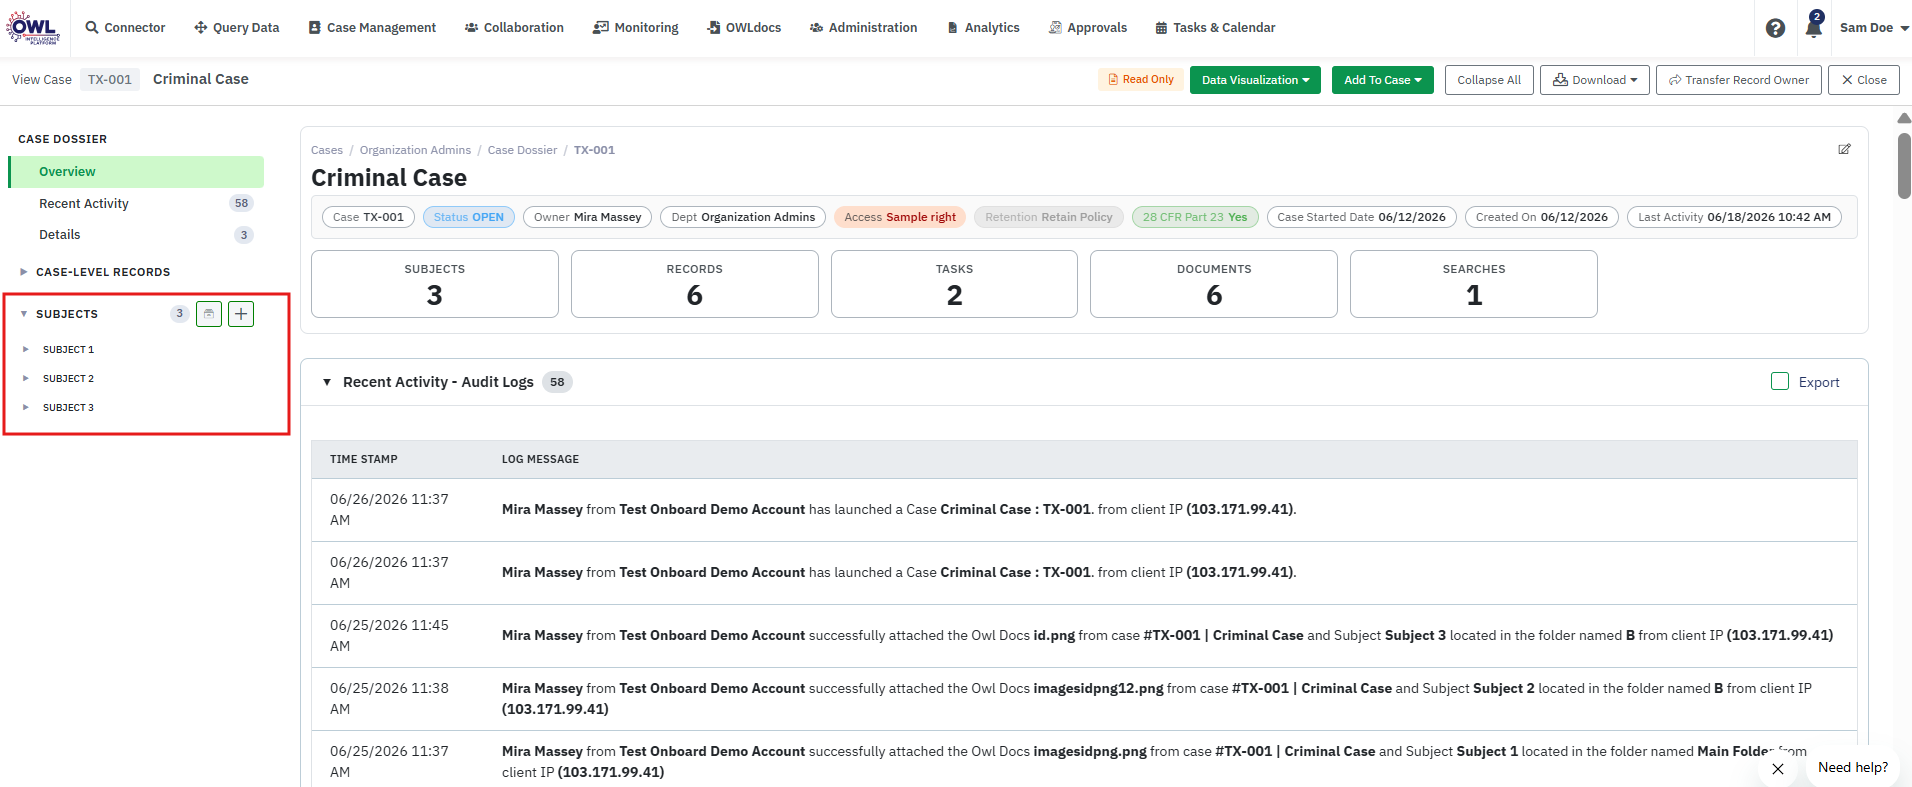Click the Access Sample right pill
The image size is (1912, 787).
tap(900, 217)
